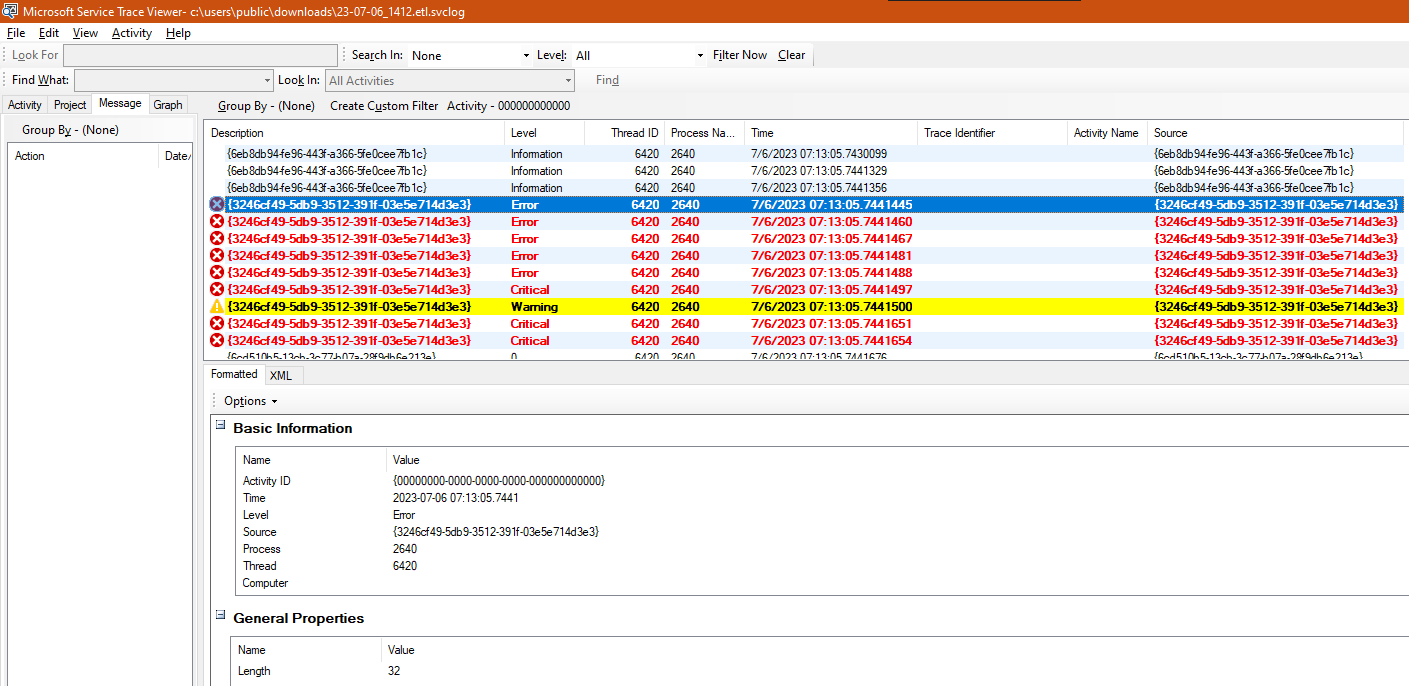
Task: Switch to the Graph tab
Action: 168,105
